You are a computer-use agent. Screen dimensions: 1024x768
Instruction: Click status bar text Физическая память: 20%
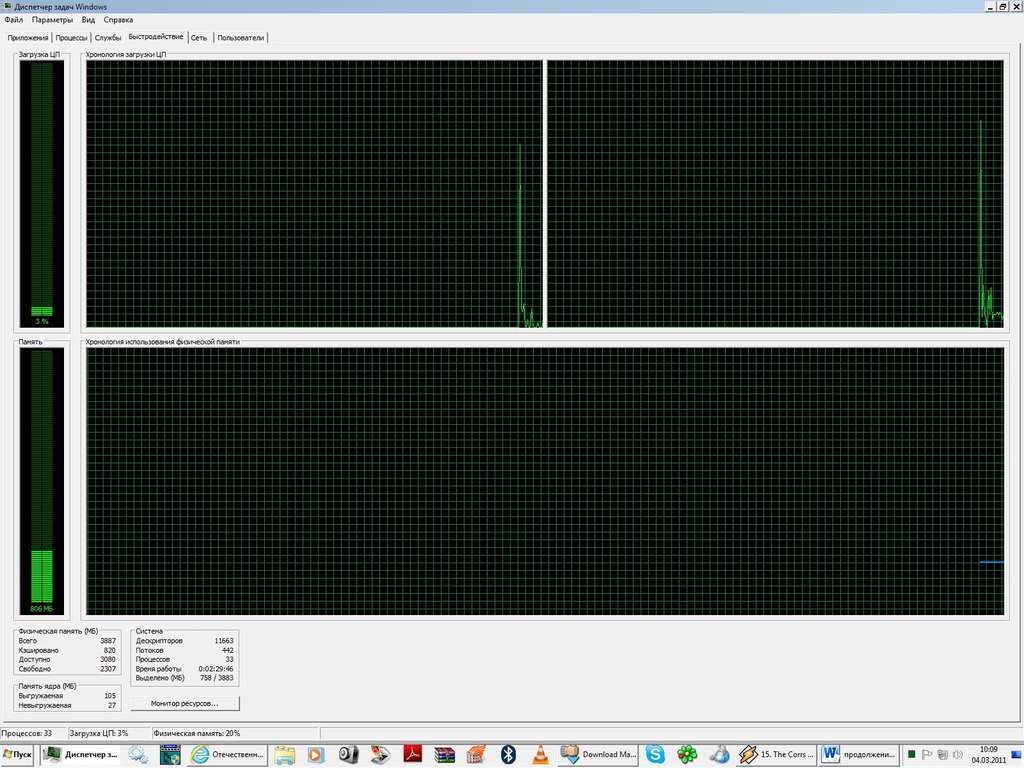click(197, 733)
